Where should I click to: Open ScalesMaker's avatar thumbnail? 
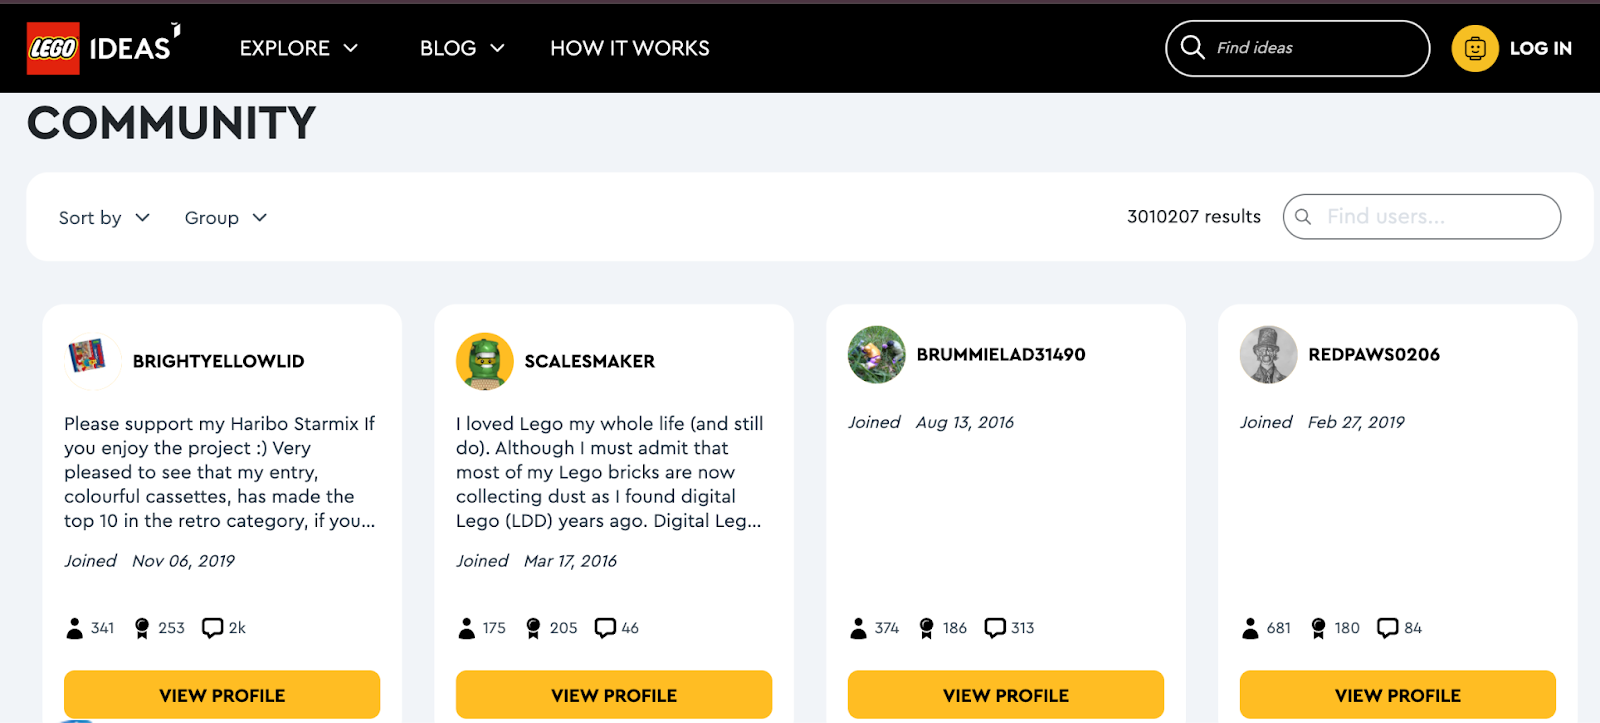[484, 361]
